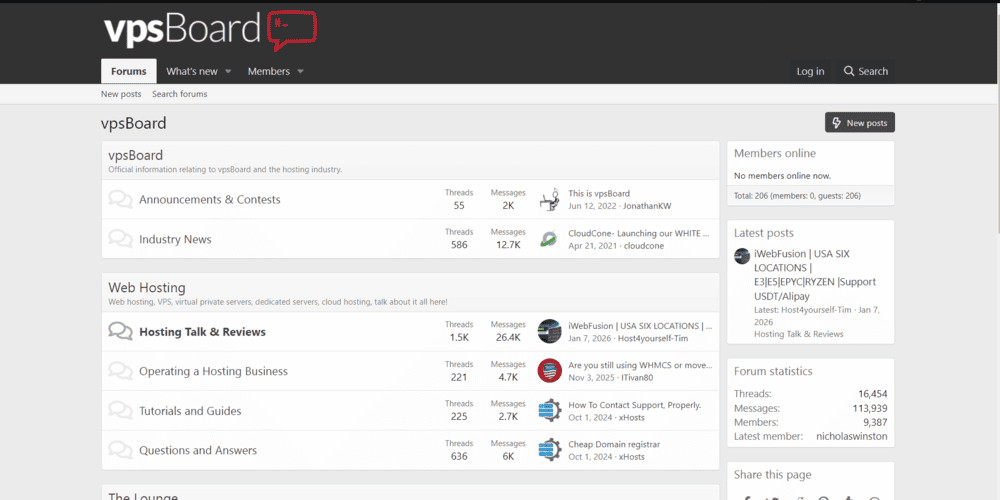Click the JonathanKW username
The image size is (1000, 500).
(647, 206)
